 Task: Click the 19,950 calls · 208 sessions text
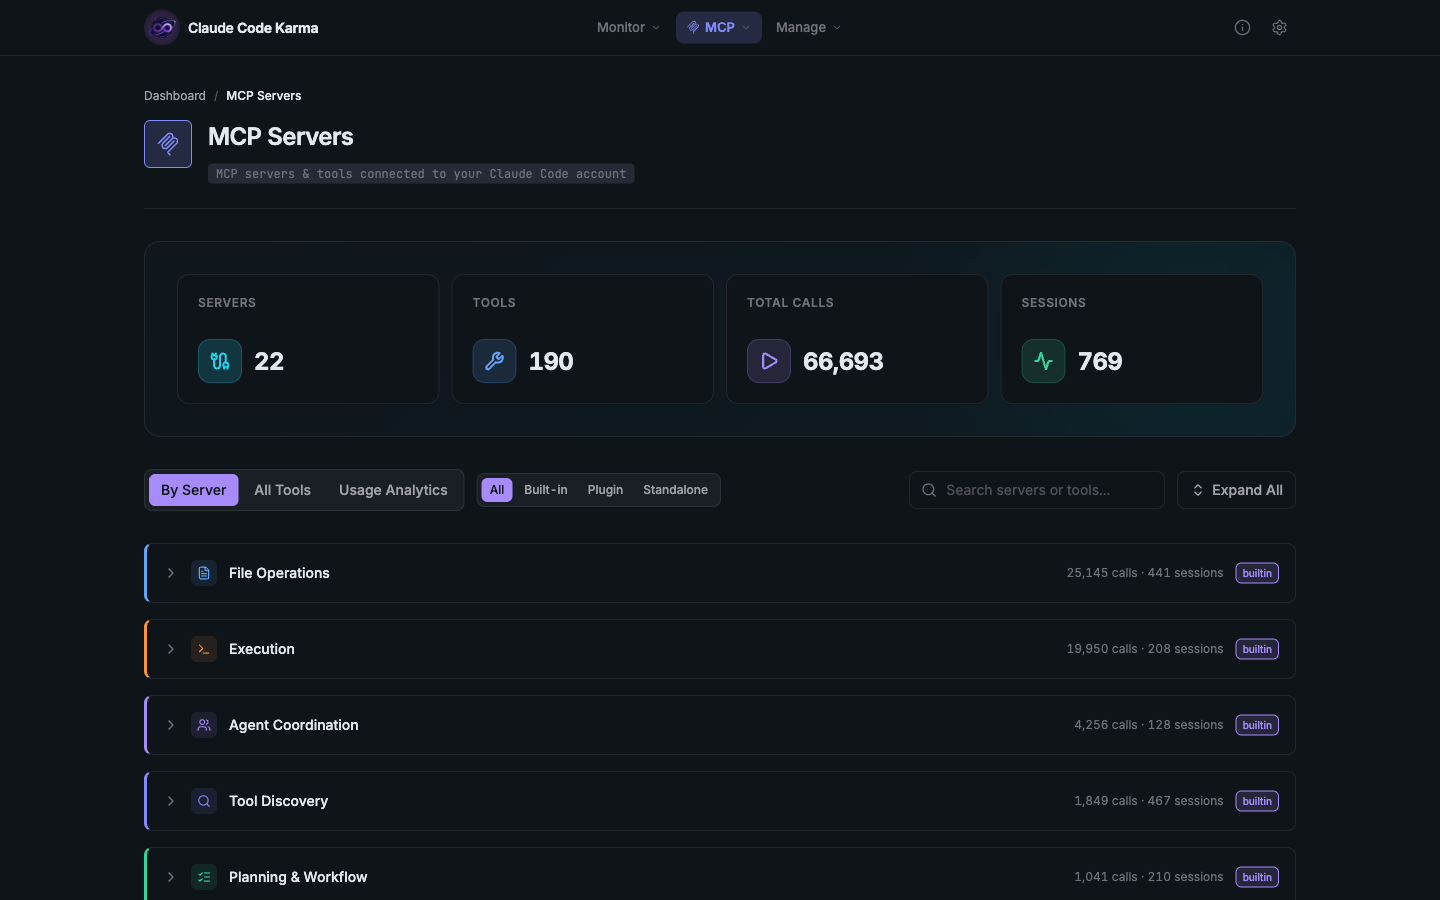[x=1145, y=649]
